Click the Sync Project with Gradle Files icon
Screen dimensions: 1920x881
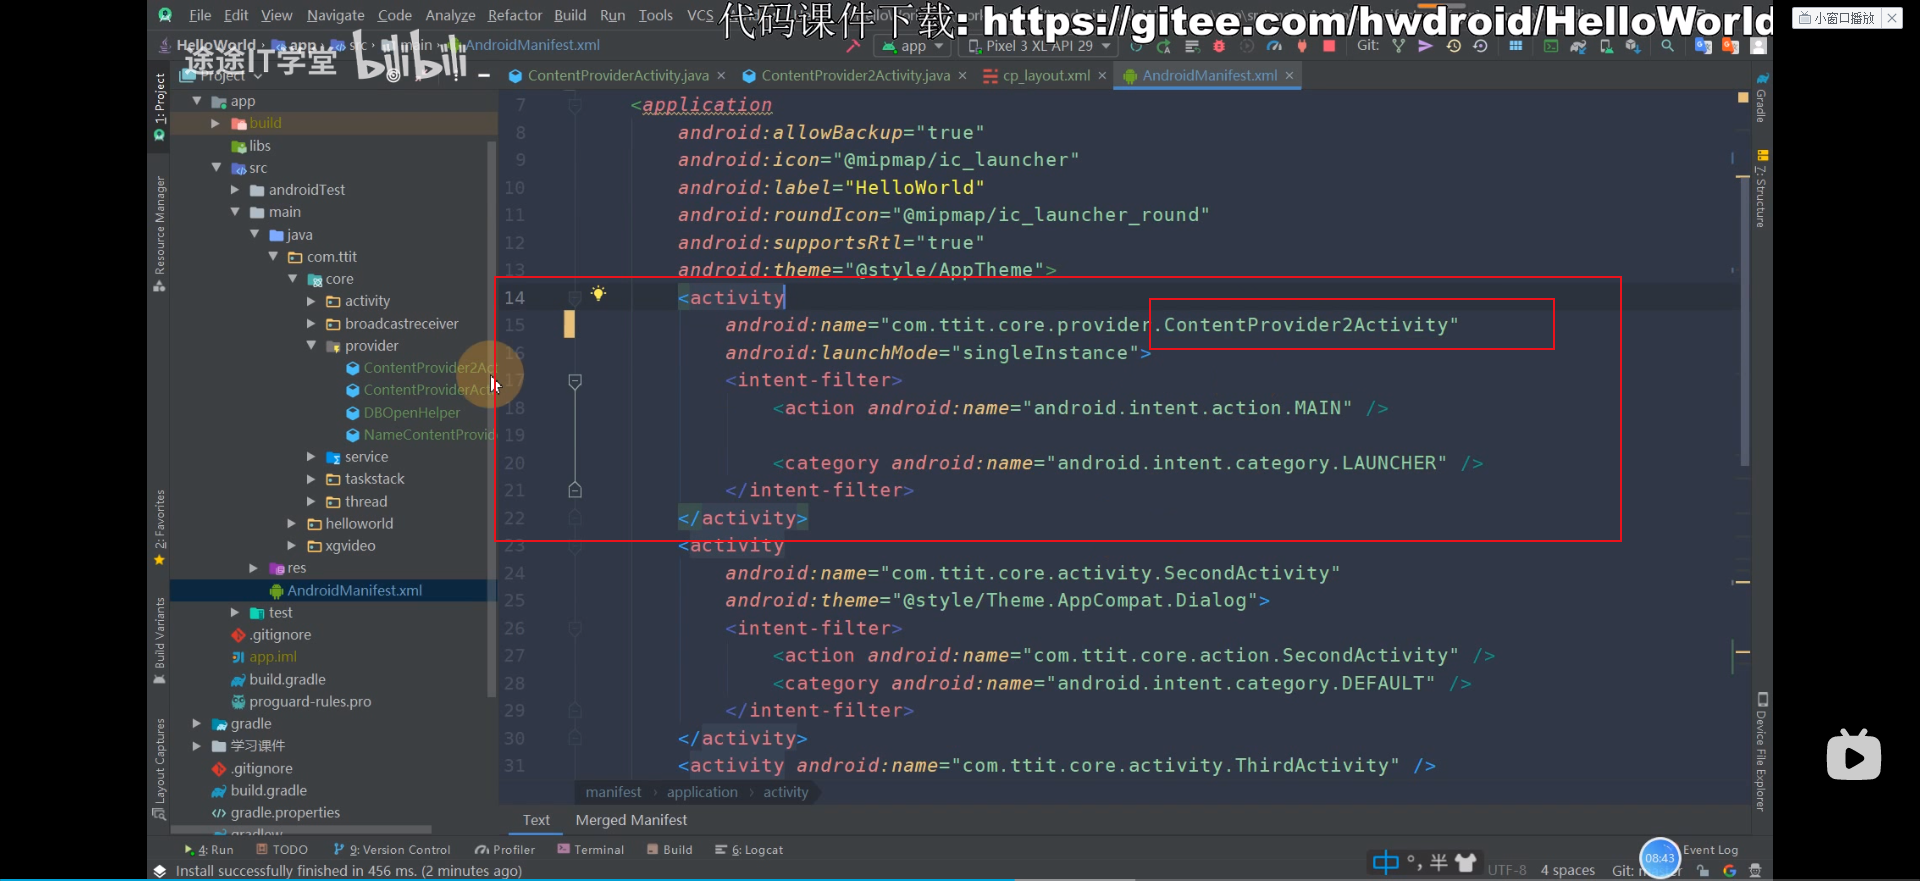tap(1578, 46)
